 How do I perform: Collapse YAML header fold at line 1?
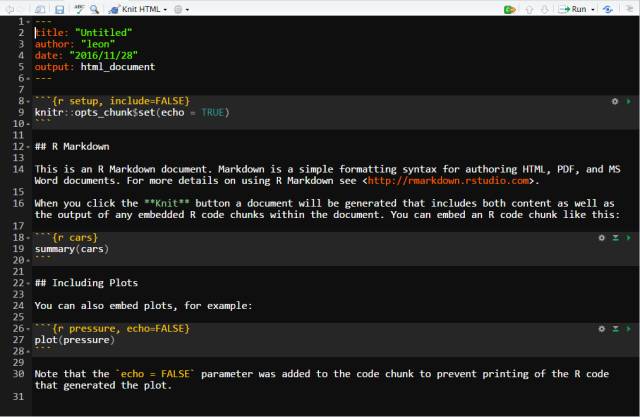click(28, 22)
